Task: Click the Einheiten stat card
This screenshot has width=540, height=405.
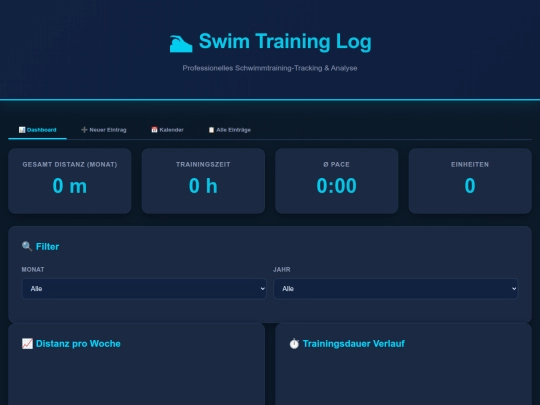Action: tap(470, 181)
